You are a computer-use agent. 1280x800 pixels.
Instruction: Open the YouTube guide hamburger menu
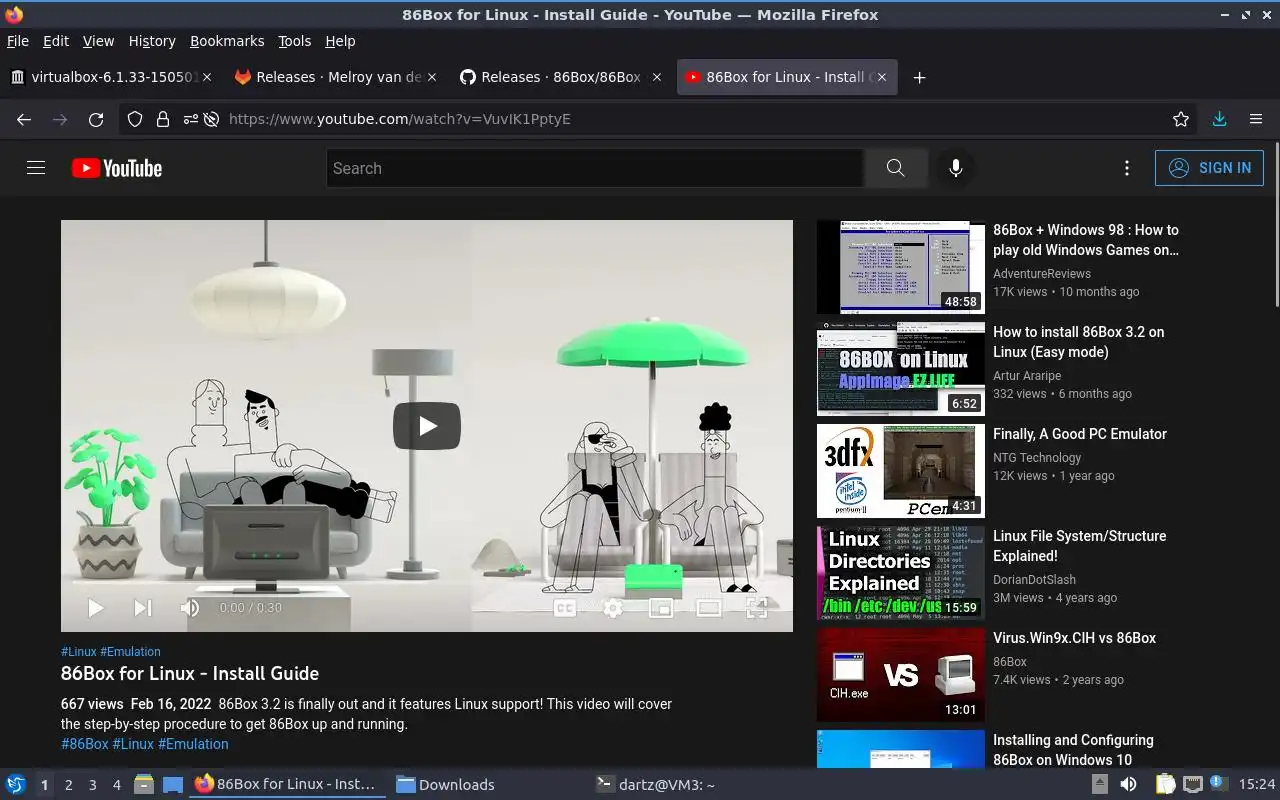(x=36, y=168)
